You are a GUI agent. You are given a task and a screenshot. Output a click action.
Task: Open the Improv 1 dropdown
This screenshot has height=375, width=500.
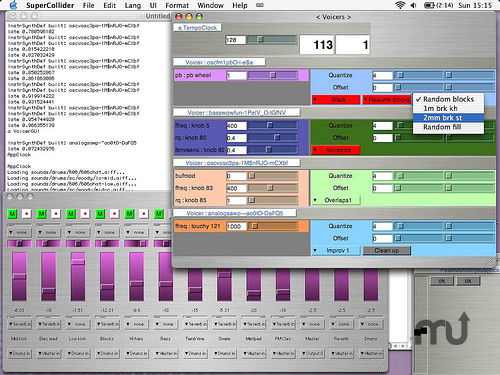point(336,250)
